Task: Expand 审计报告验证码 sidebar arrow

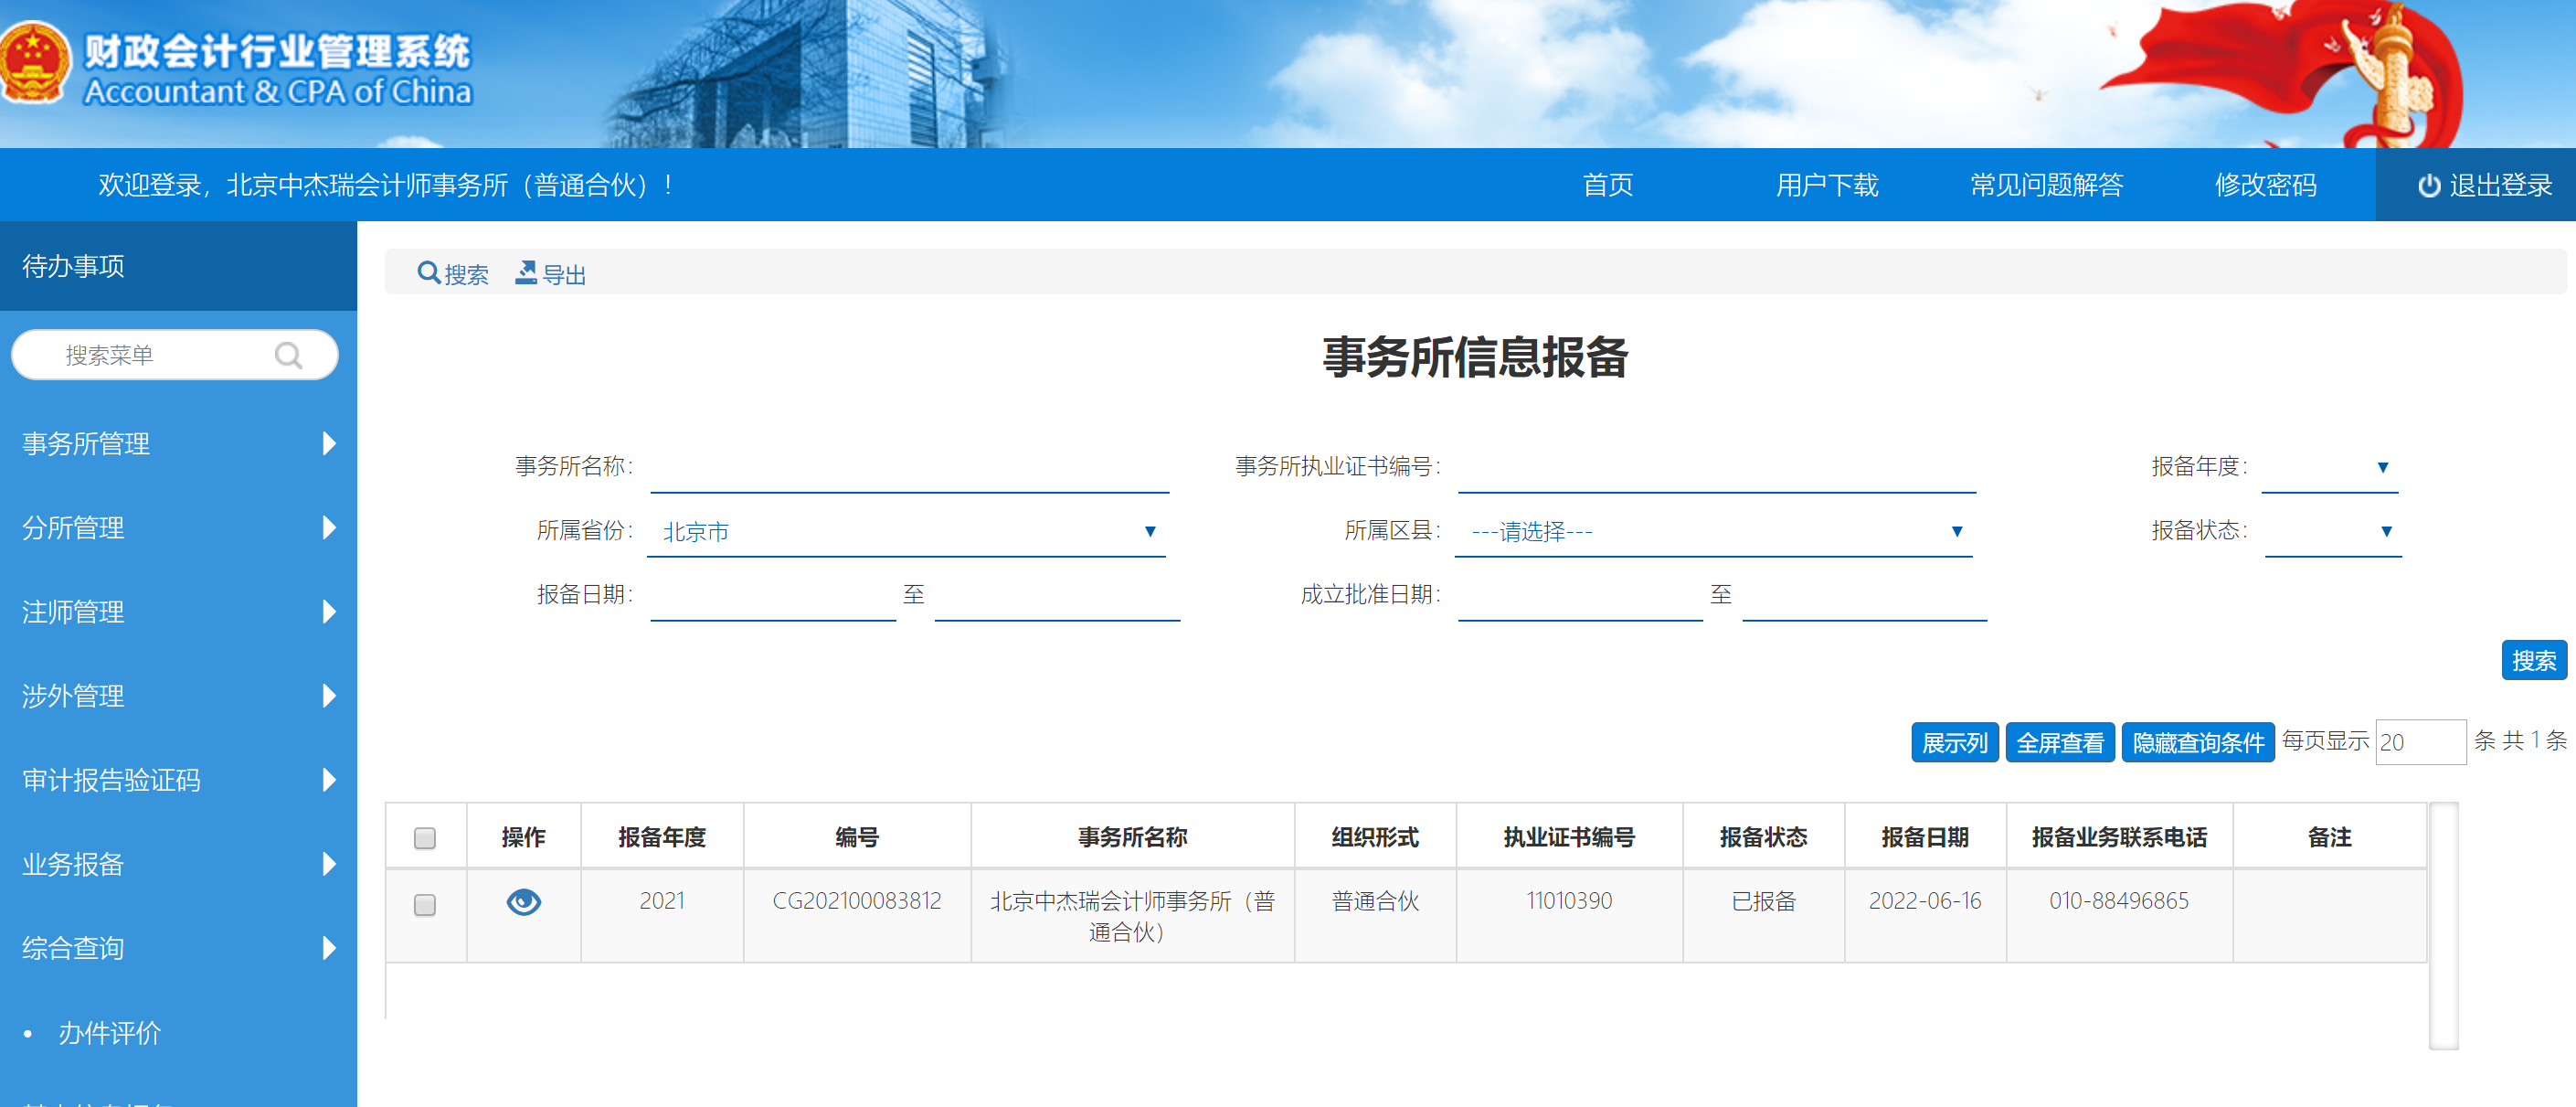Action: pos(329,780)
